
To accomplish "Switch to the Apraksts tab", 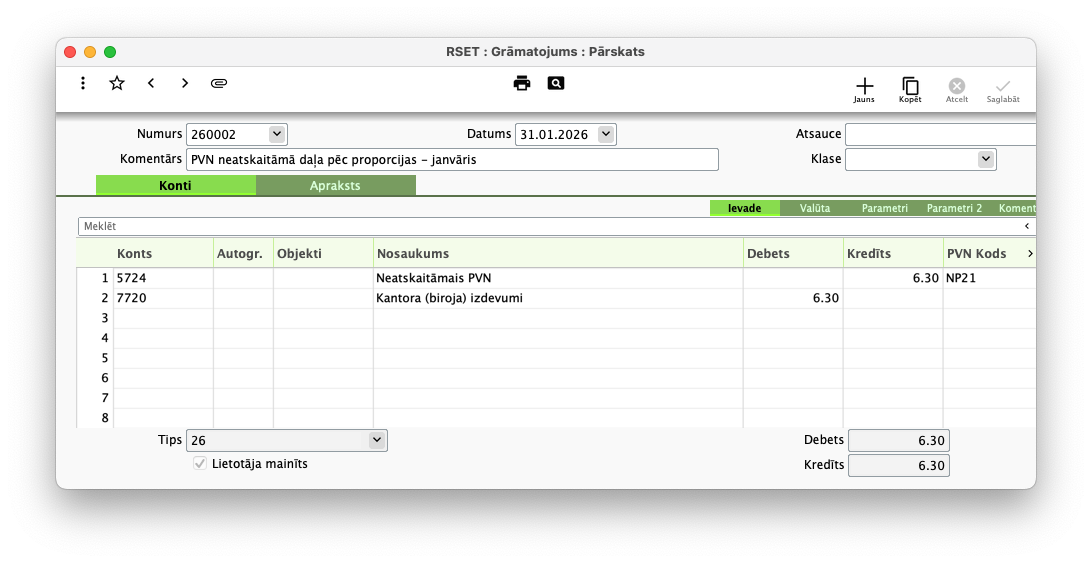I will 335,186.
